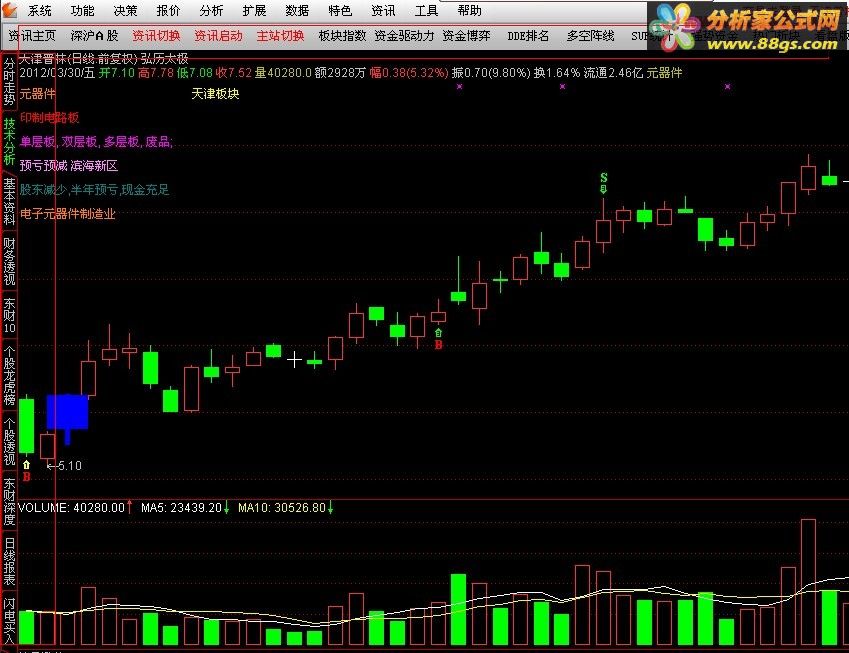Click the B buy signal marker mid-chart
Screen dimensions: 849x653
(x=439, y=339)
